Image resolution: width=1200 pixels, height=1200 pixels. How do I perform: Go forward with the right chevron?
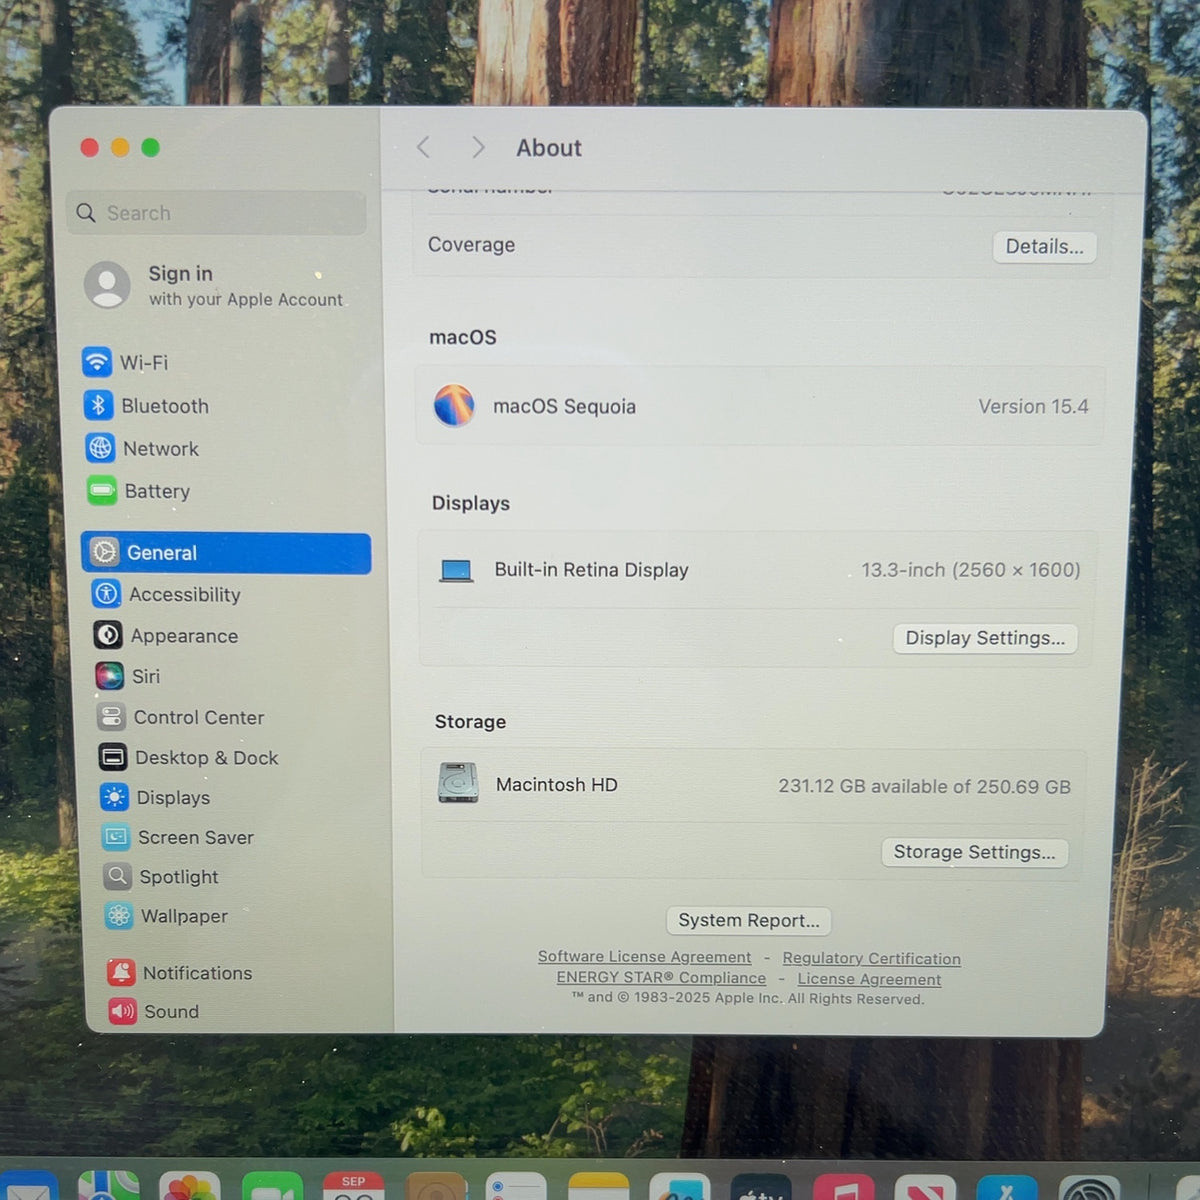click(x=478, y=147)
